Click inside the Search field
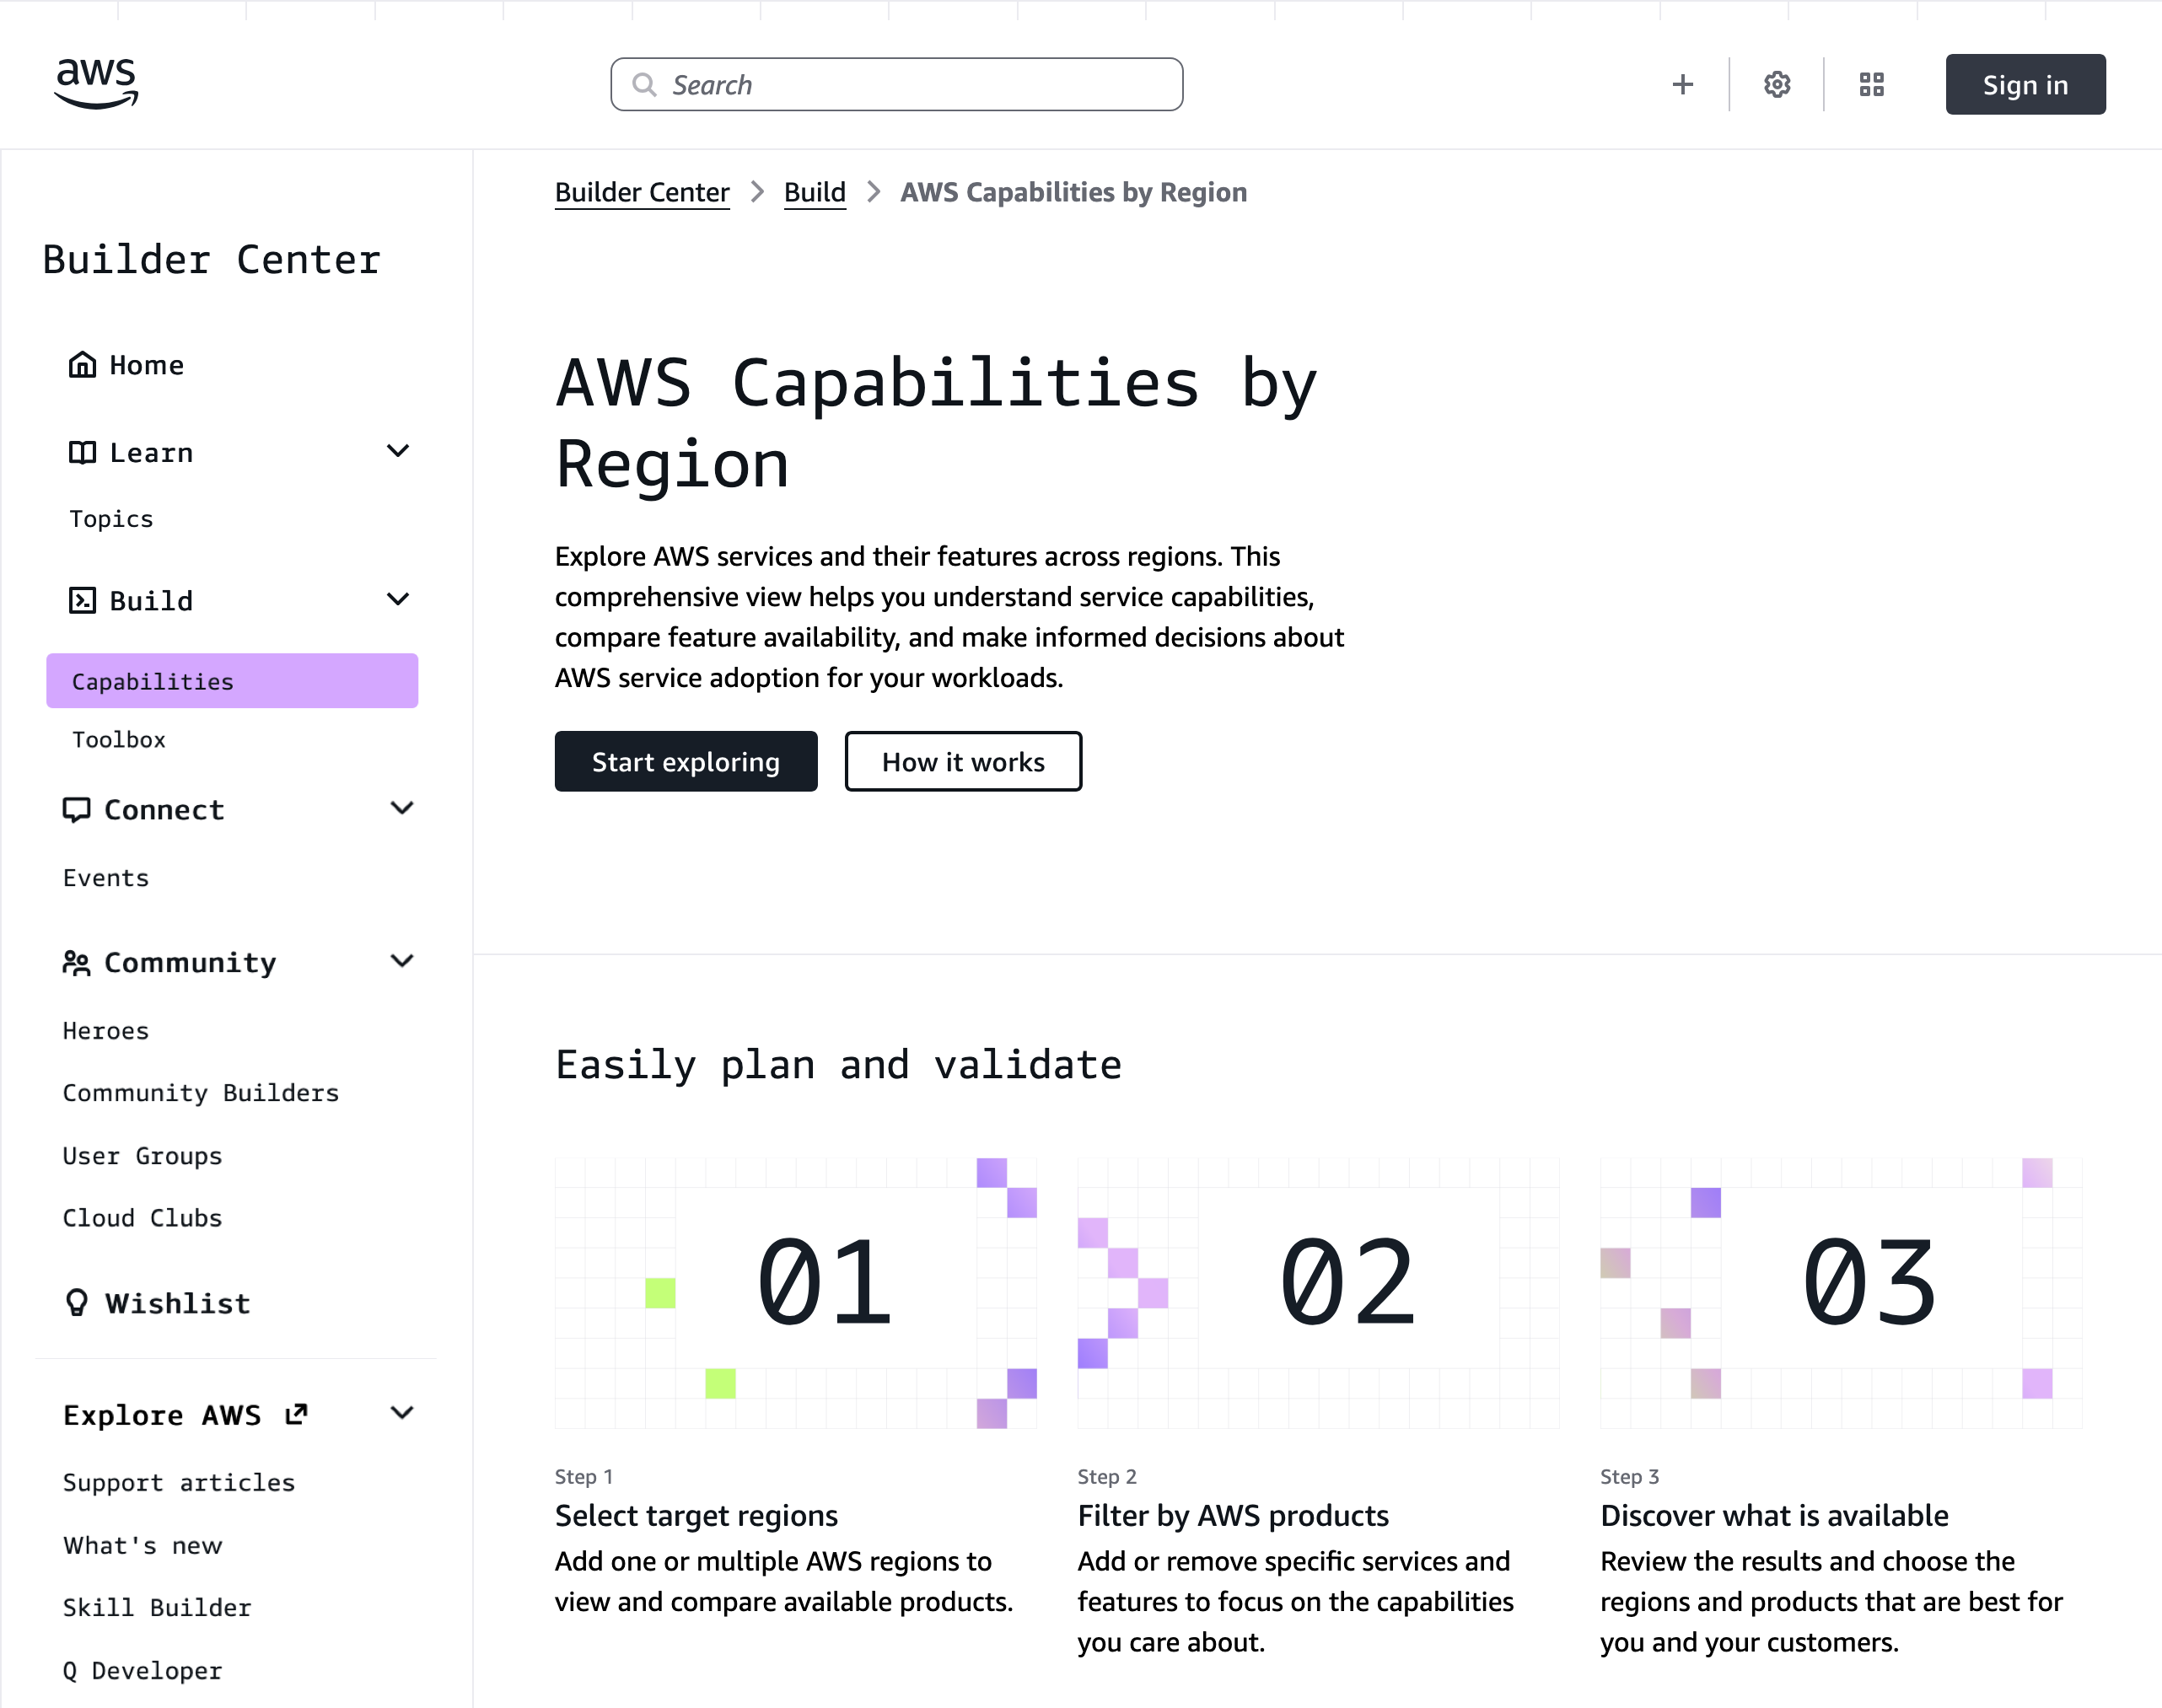Screen dimensions: 2162x1708 coord(897,84)
